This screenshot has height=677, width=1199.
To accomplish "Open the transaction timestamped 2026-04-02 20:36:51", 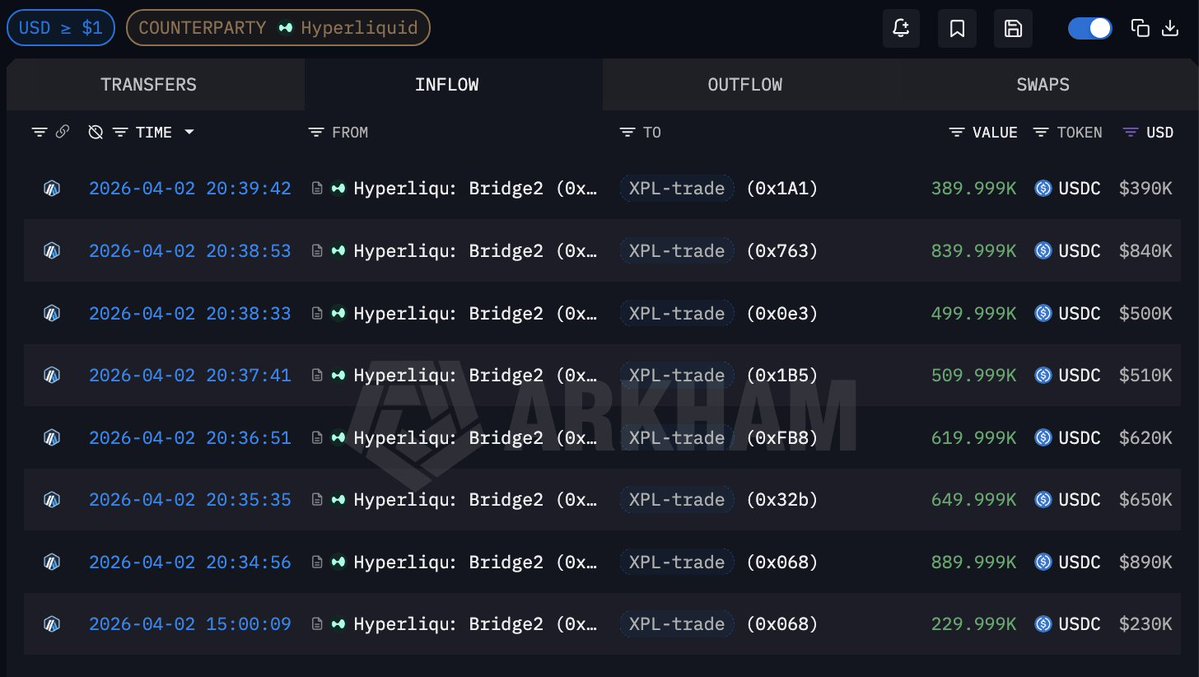I will pyautogui.click(x=190, y=438).
